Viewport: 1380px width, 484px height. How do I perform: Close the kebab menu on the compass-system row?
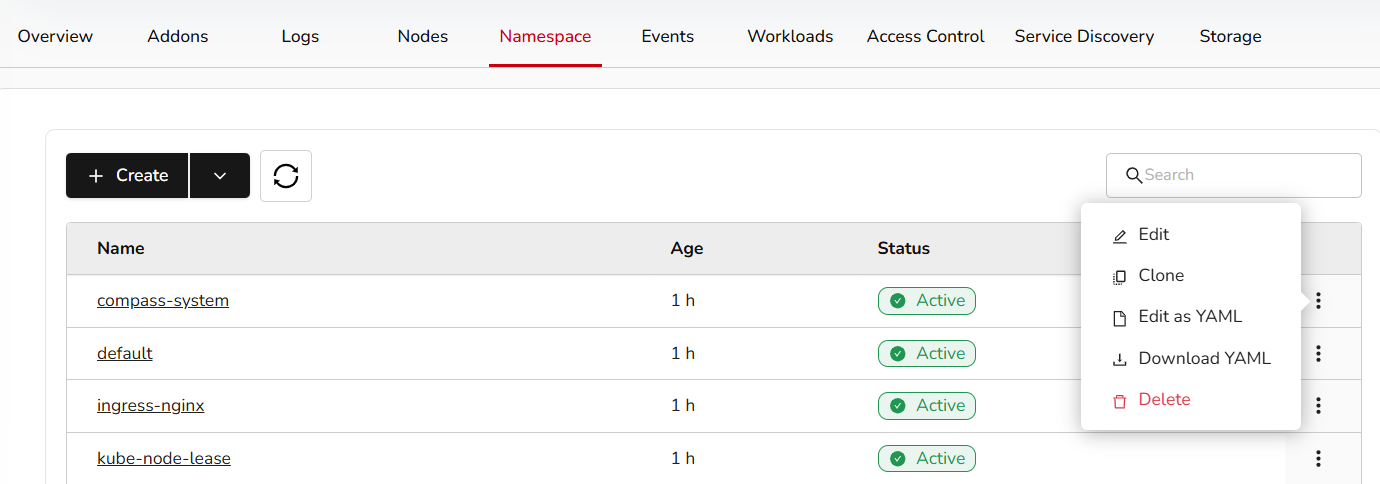coord(1318,300)
